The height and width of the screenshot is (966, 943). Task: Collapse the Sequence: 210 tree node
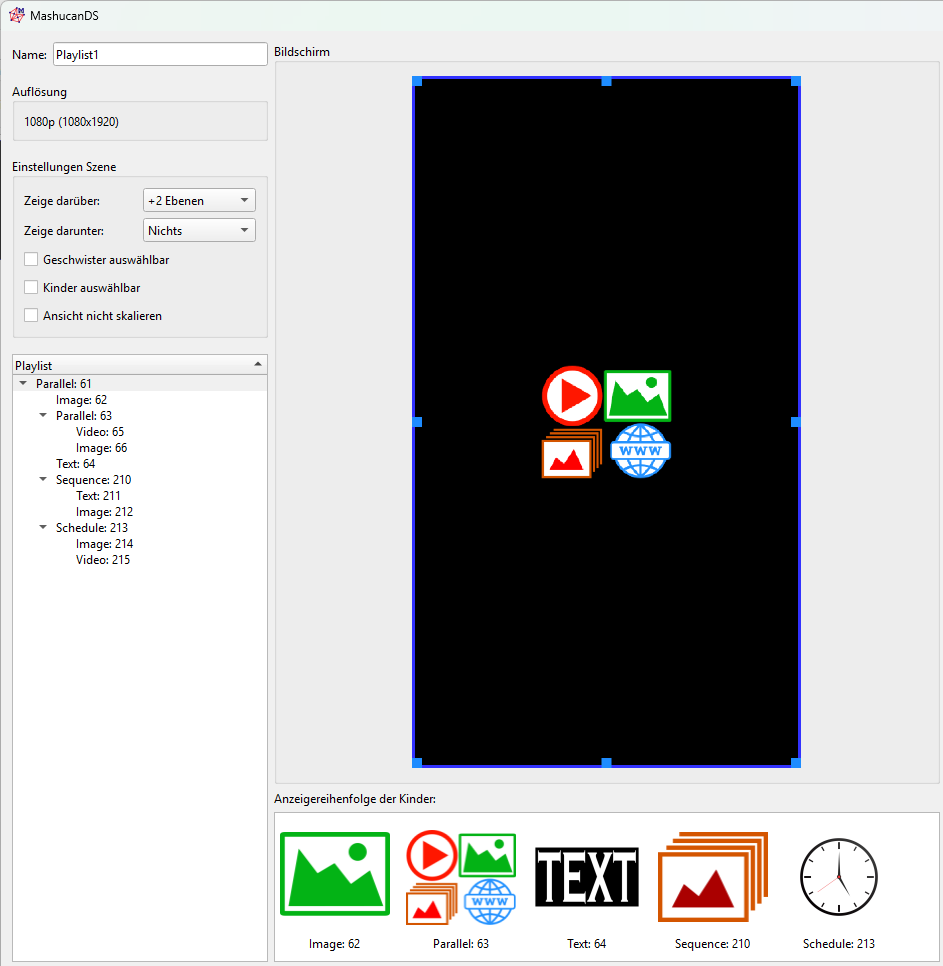(x=43, y=480)
